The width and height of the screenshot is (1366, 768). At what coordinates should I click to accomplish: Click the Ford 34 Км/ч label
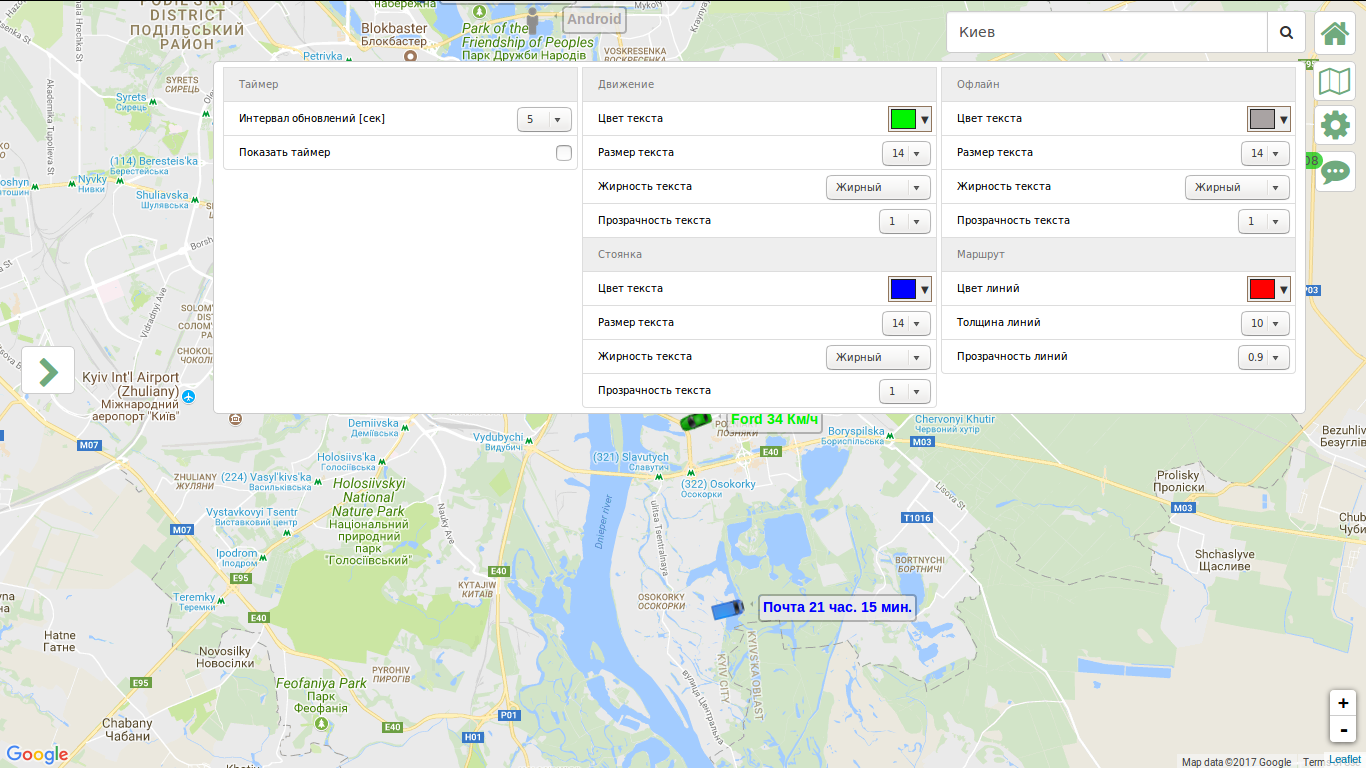pos(774,419)
